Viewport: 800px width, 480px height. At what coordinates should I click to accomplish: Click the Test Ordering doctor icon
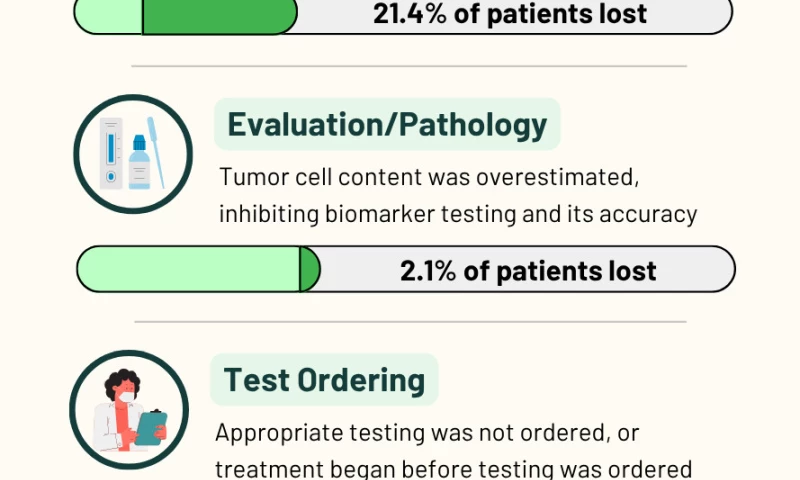click(130, 410)
